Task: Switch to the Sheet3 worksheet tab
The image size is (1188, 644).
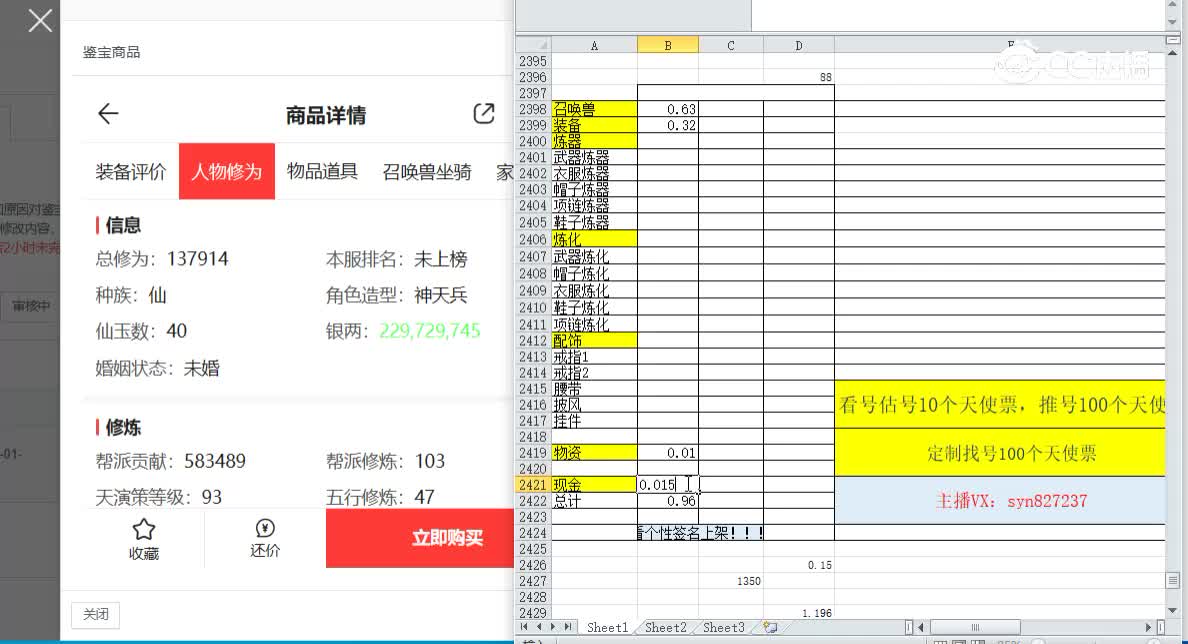Action: click(721, 627)
